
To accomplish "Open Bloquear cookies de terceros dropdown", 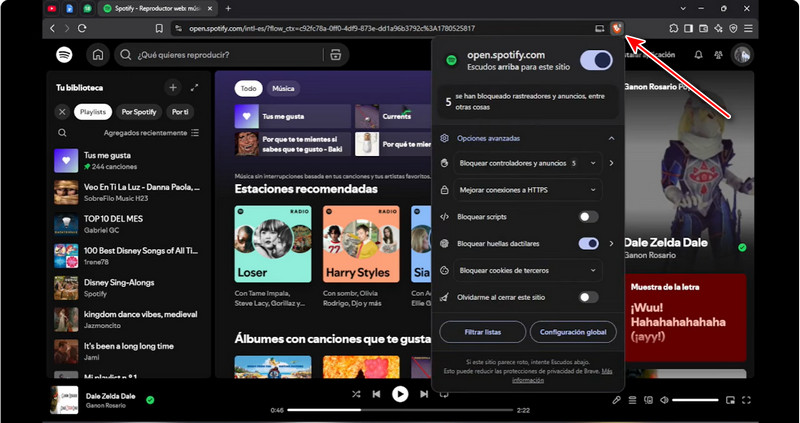I will (528, 270).
